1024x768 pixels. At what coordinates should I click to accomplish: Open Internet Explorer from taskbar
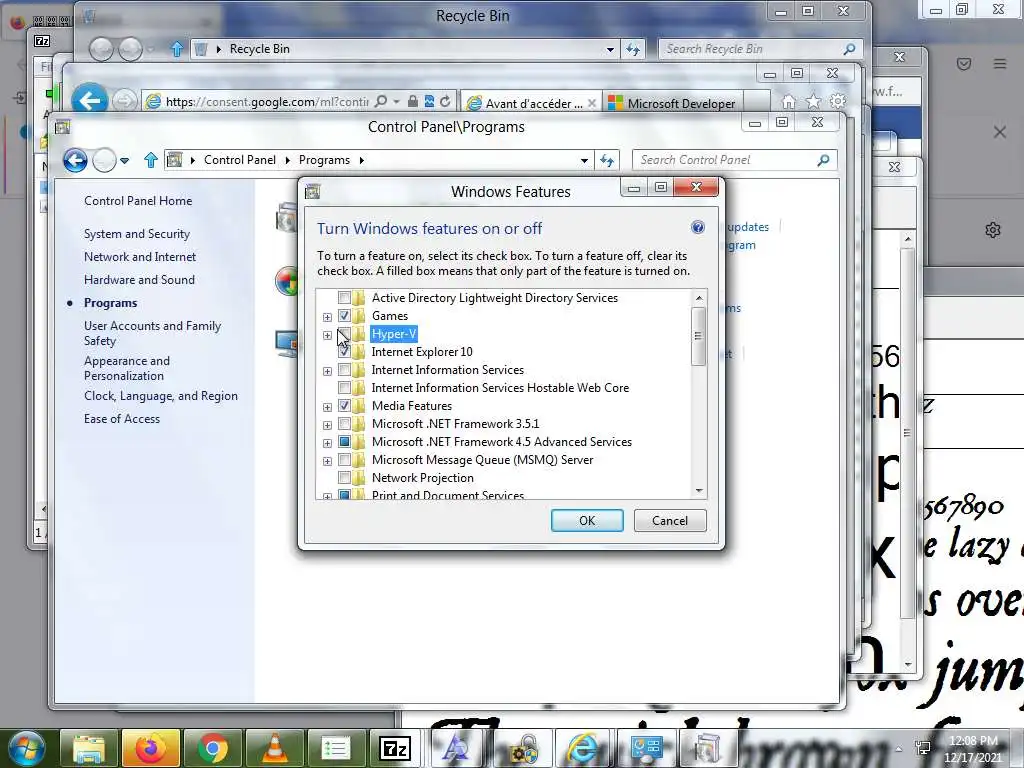581,748
